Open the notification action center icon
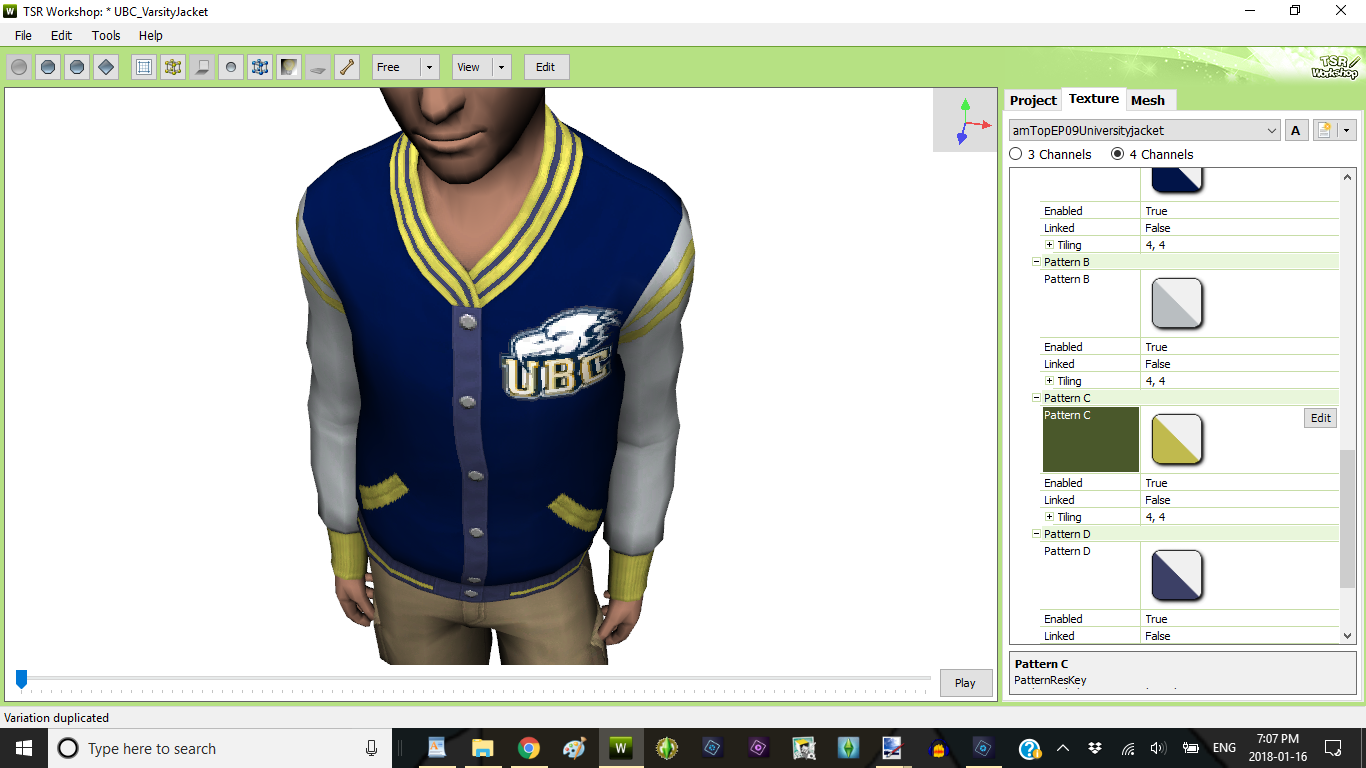This screenshot has width=1366, height=768. (1333, 748)
